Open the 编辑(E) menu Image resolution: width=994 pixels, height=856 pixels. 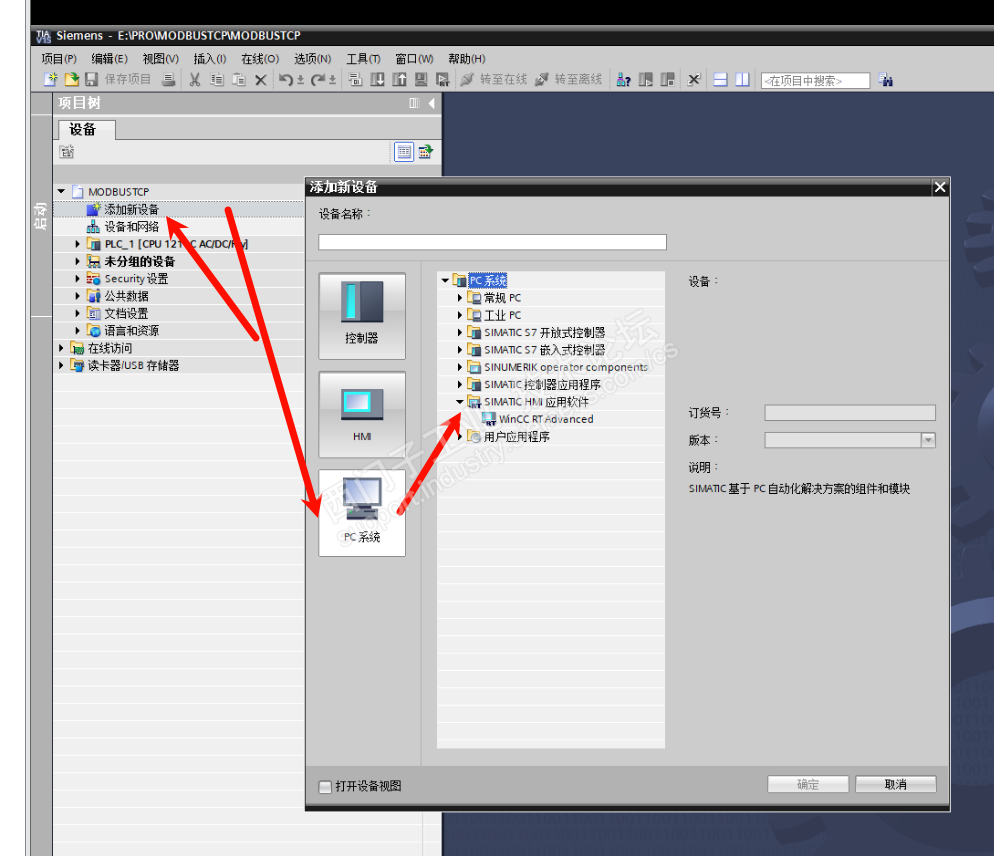pyautogui.click(x=109, y=58)
